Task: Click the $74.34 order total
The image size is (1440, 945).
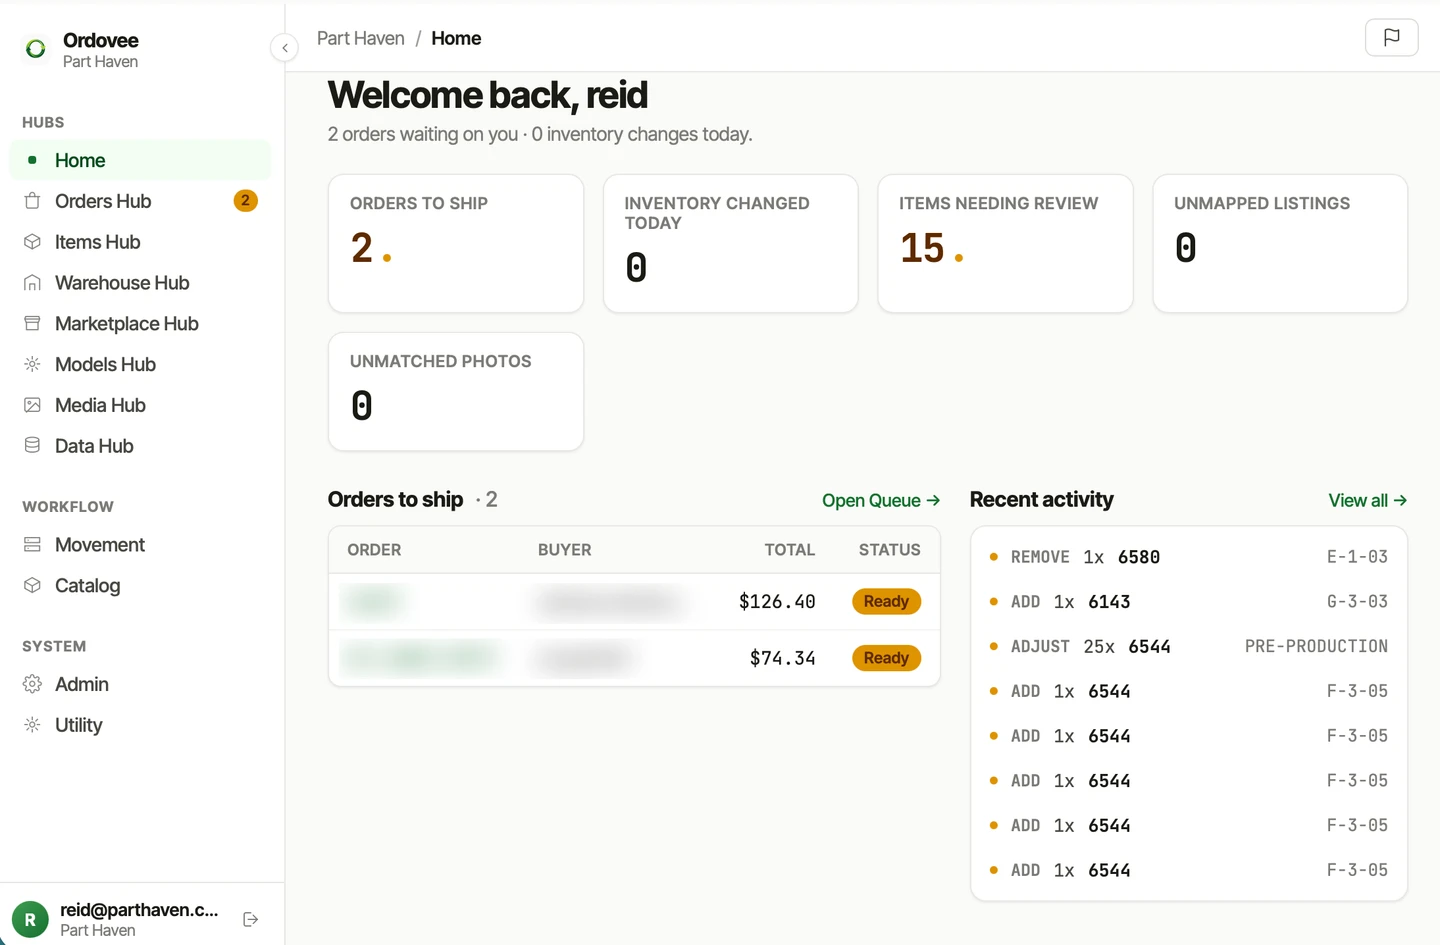Action: click(x=783, y=658)
